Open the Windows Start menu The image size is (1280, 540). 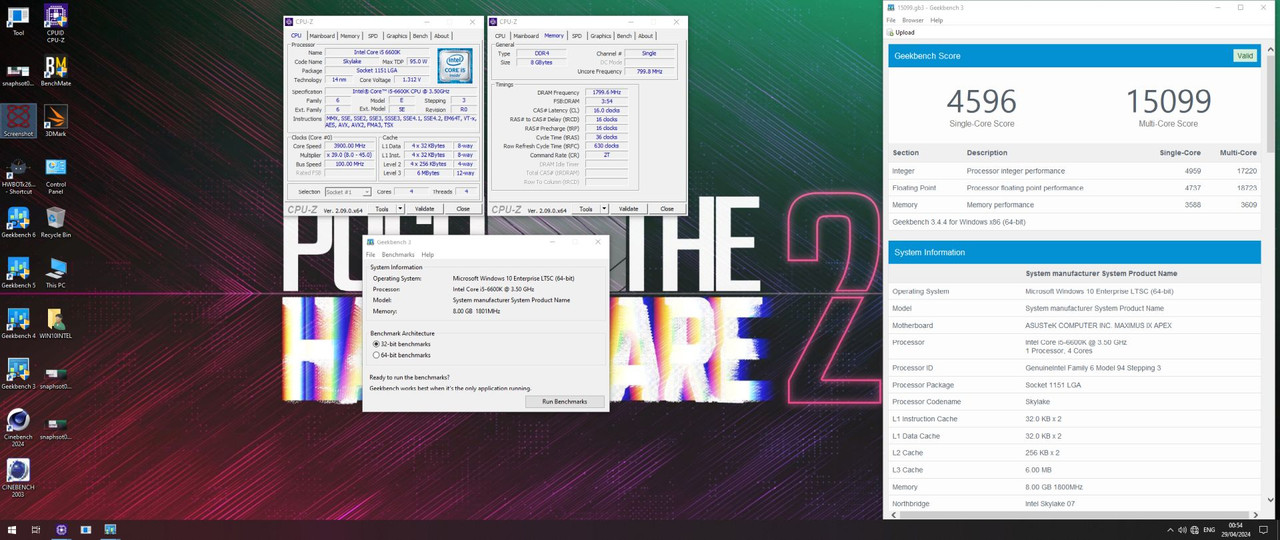pos(12,529)
